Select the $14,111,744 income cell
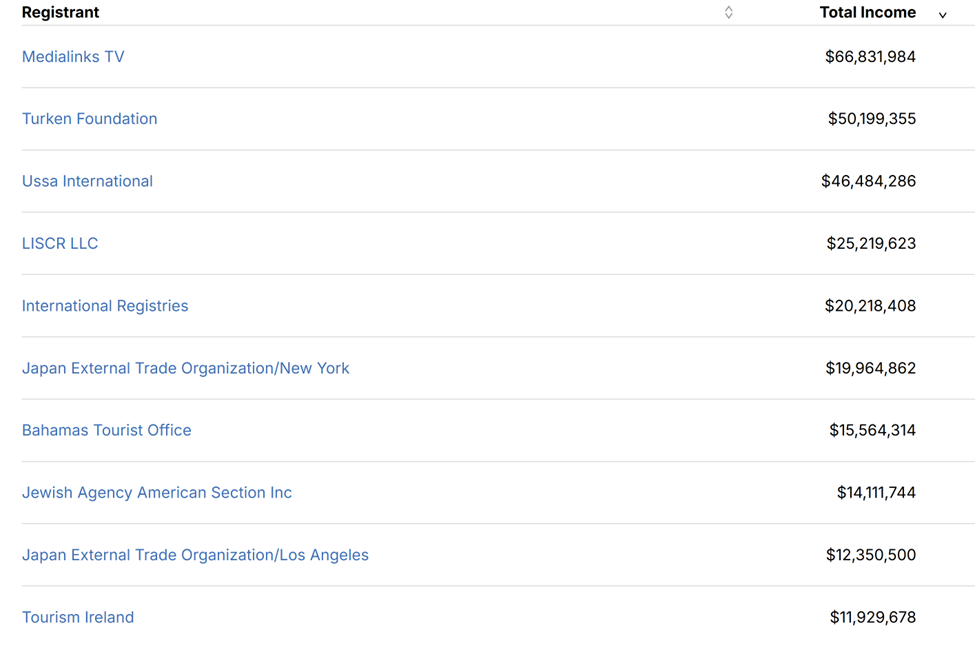Screen dimensions: 975x645 (x=876, y=492)
